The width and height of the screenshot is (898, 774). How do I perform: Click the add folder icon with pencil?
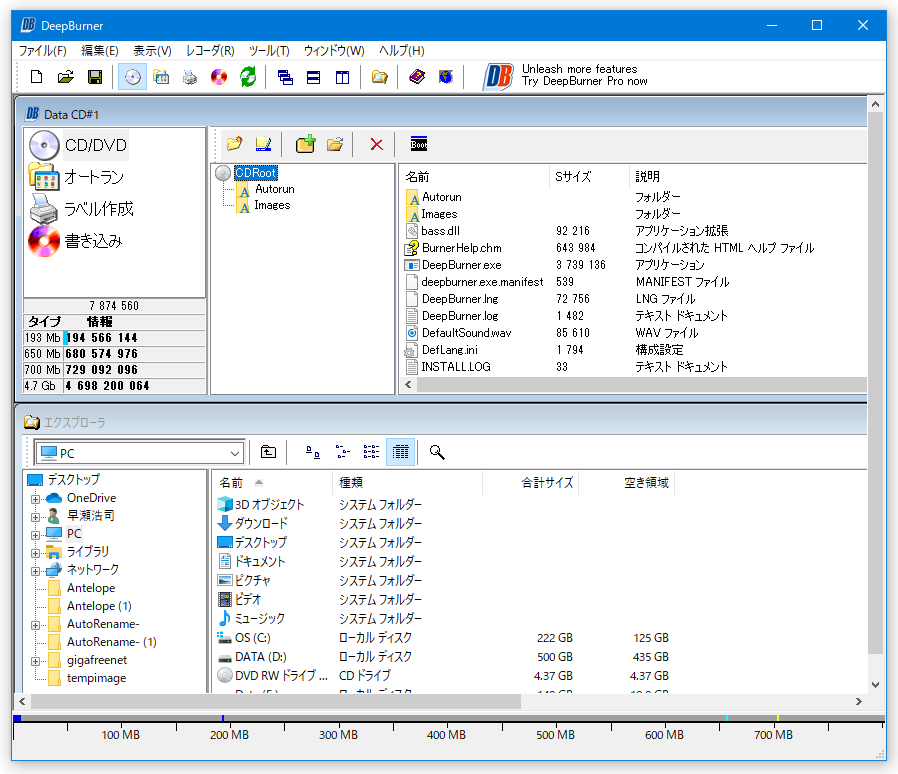point(234,144)
